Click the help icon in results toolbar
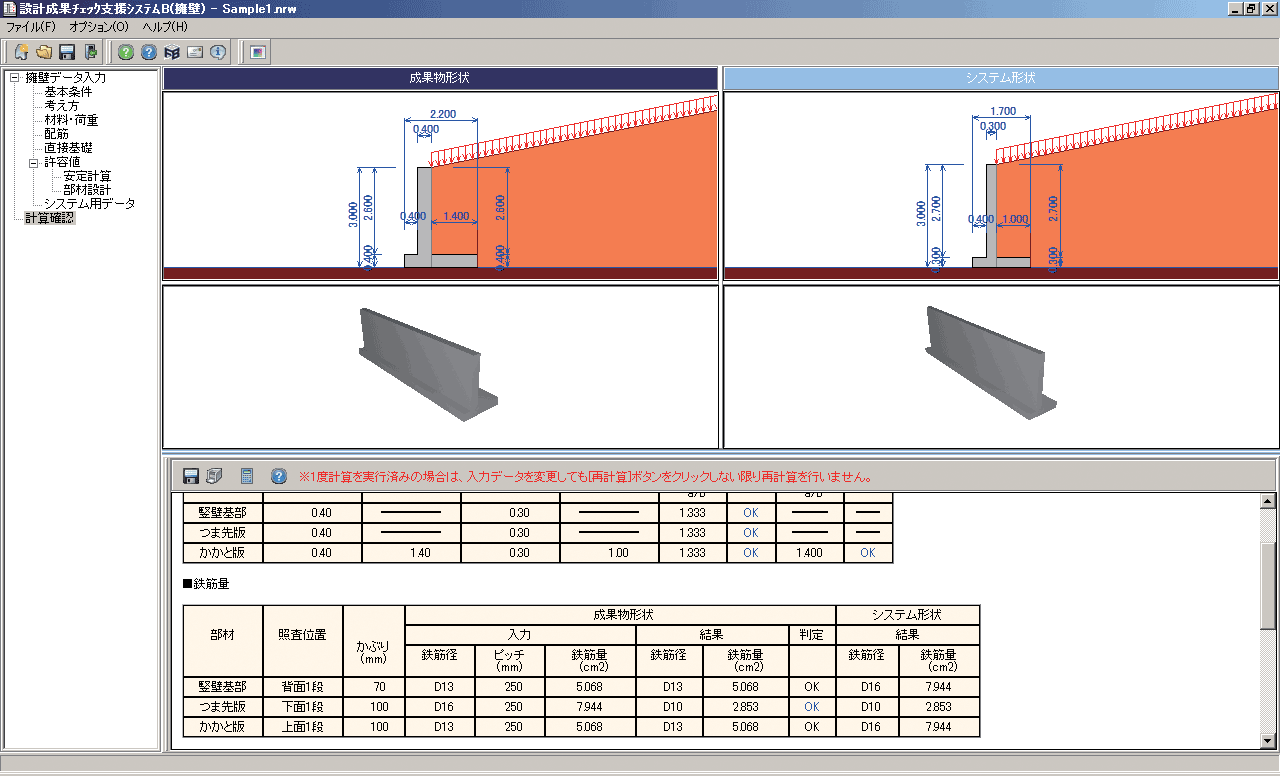Screen dimensions: 1280x776 (x=279, y=477)
